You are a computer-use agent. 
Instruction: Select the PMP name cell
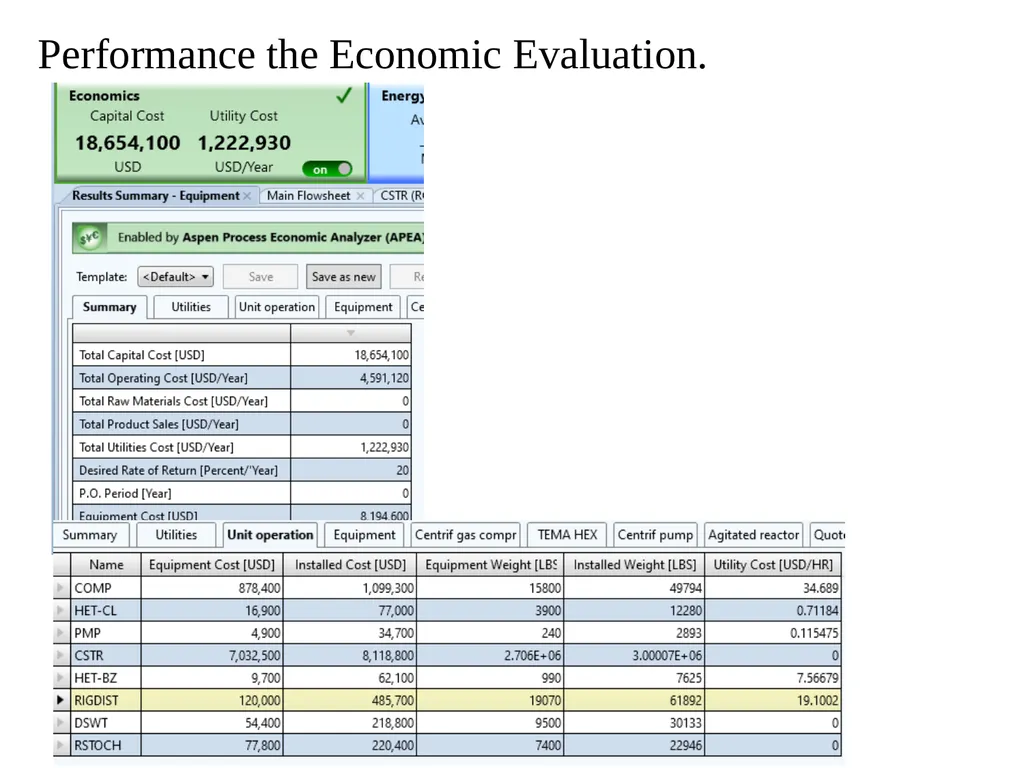point(106,633)
